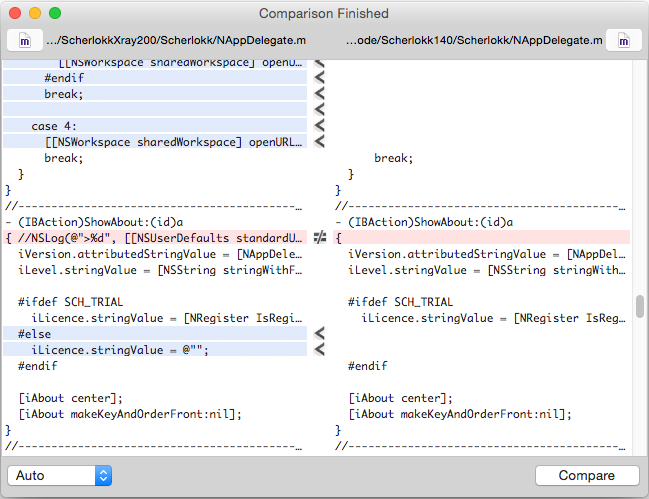649x499 pixels.
Task: Click the '[iAbout center];' line in left pane
Action: [x=70, y=397]
